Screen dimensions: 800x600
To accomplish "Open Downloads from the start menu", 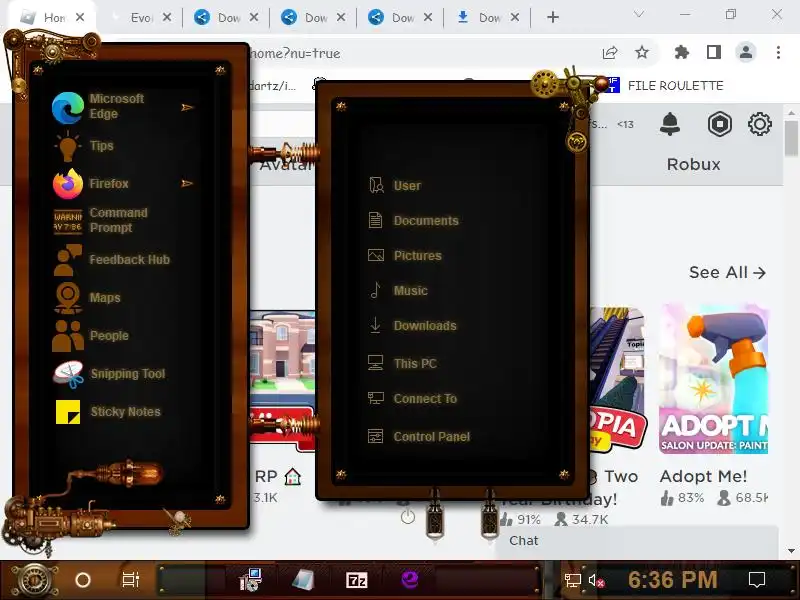I will coord(412,325).
